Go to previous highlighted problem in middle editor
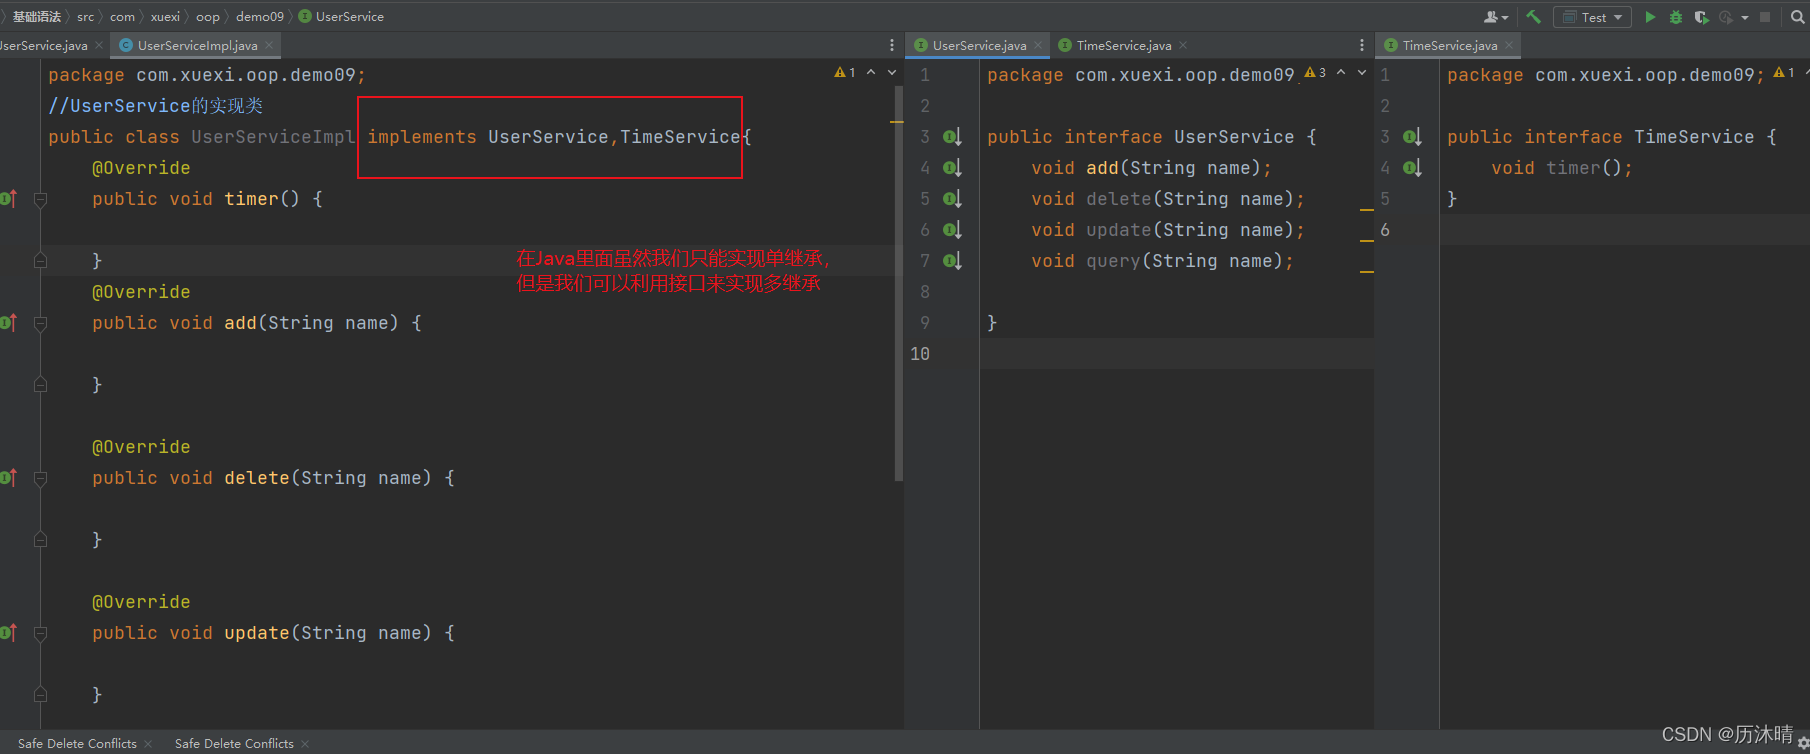The width and height of the screenshot is (1810, 754). point(1341,72)
